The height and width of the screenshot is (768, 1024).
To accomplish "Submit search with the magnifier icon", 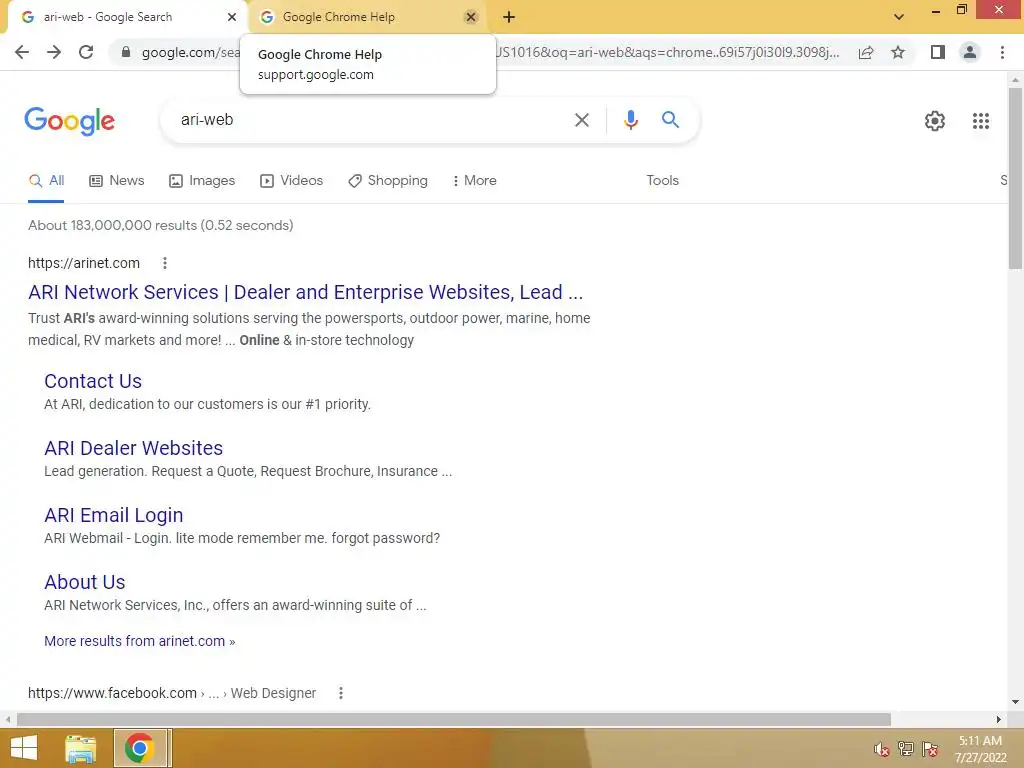I will tap(670, 120).
